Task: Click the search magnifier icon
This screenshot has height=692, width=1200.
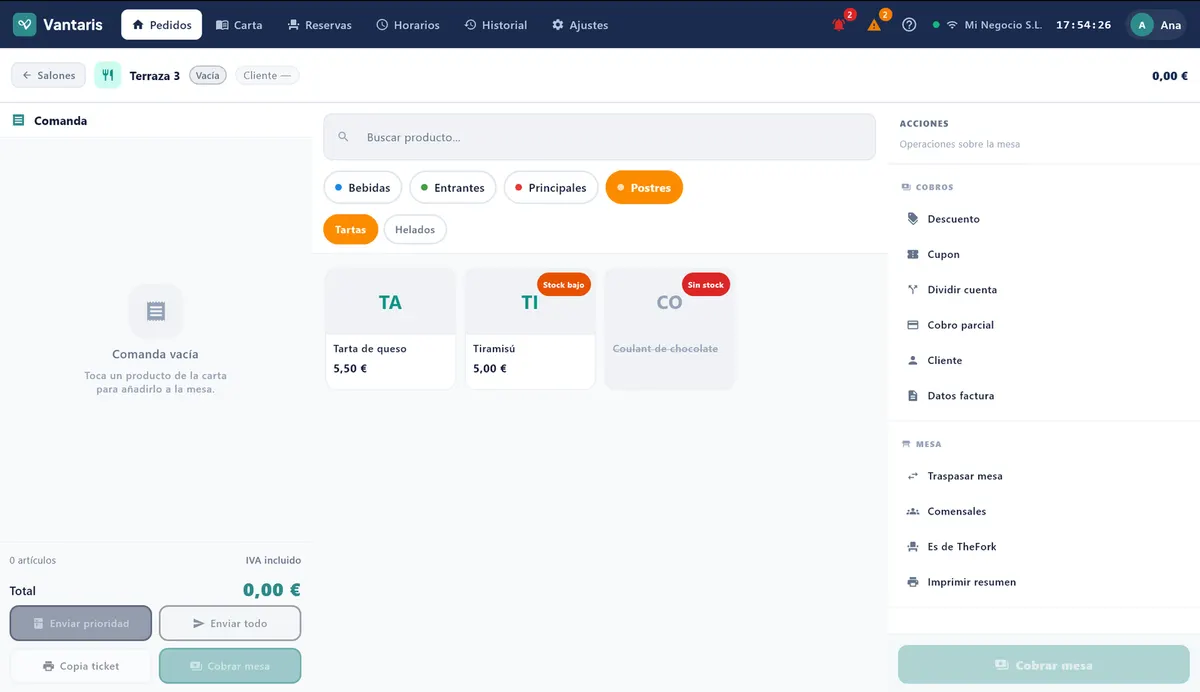Action: 343,137
